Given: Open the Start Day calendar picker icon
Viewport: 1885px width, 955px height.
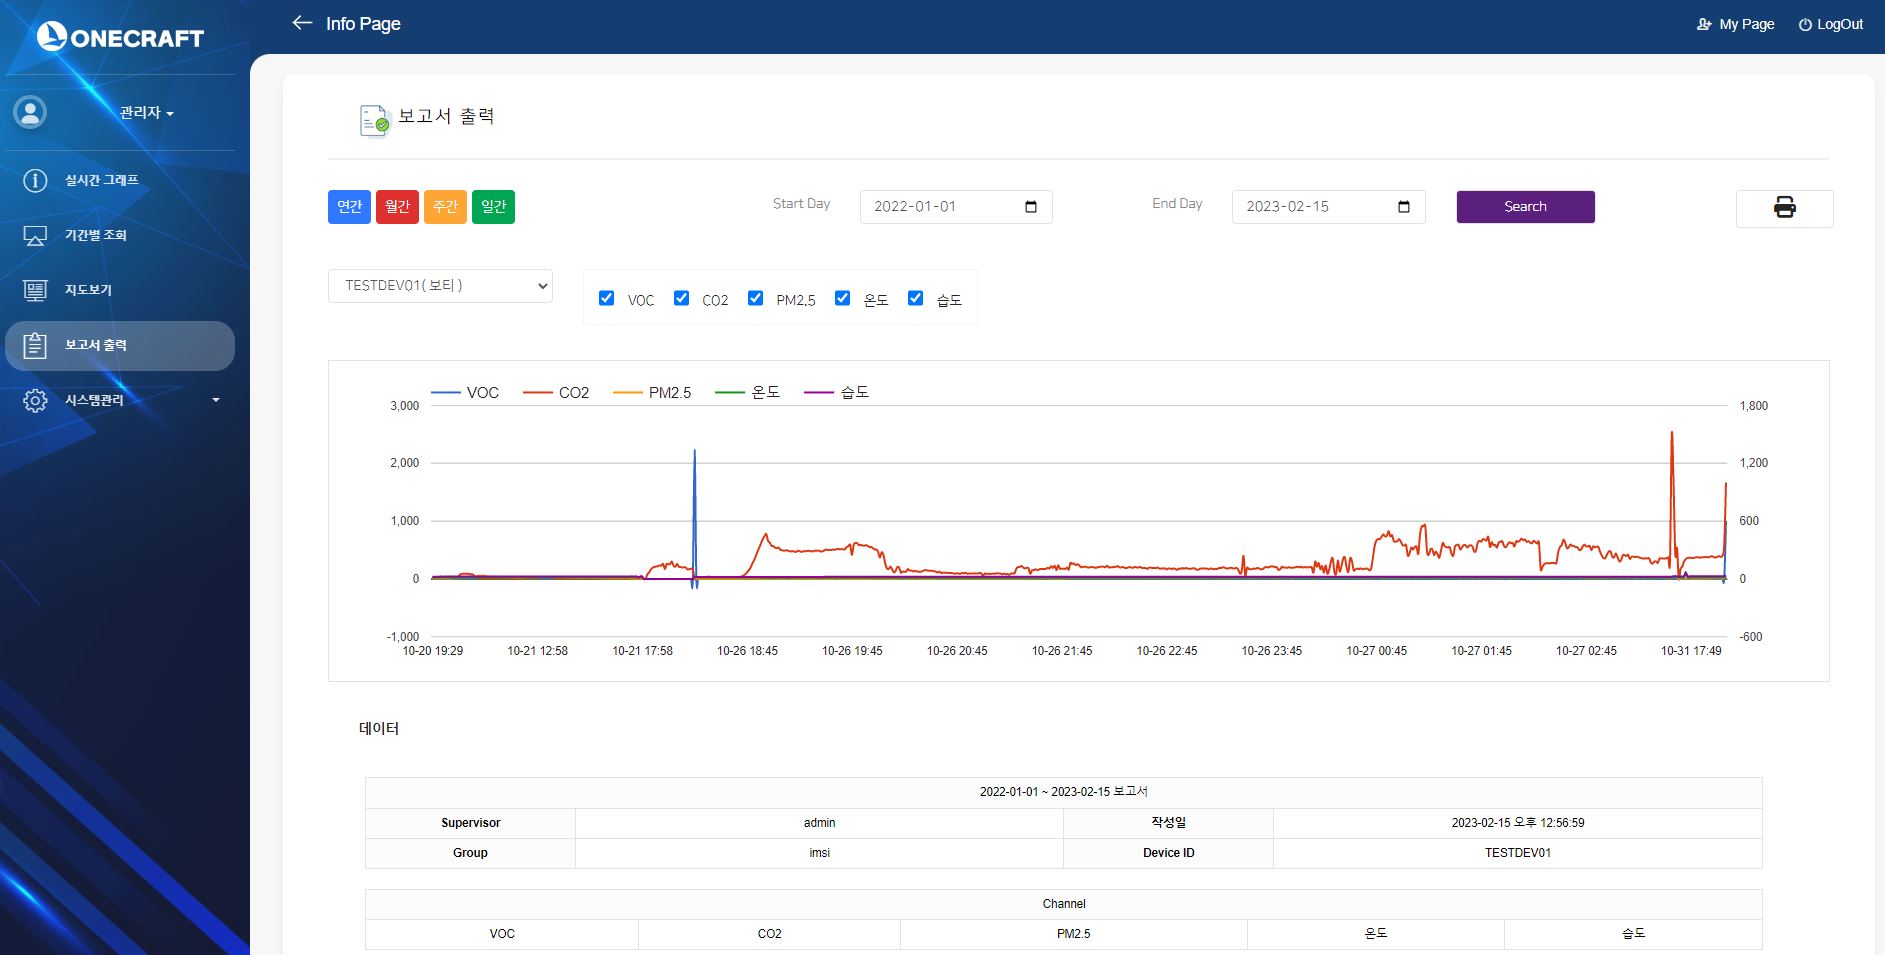Looking at the screenshot, I should pos(1031,207).
